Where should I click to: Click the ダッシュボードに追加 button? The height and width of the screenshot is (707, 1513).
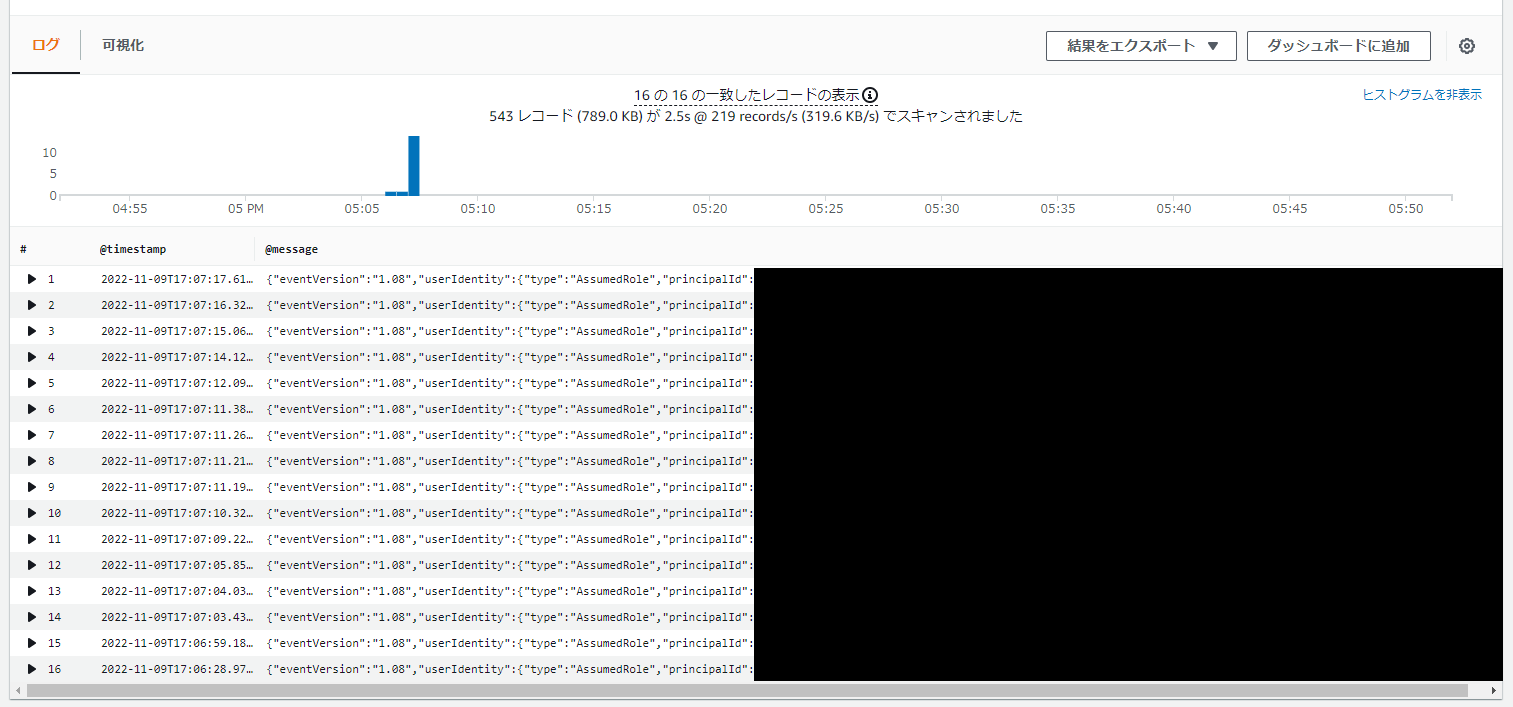pyautogui.click(x=1339, y=45)
